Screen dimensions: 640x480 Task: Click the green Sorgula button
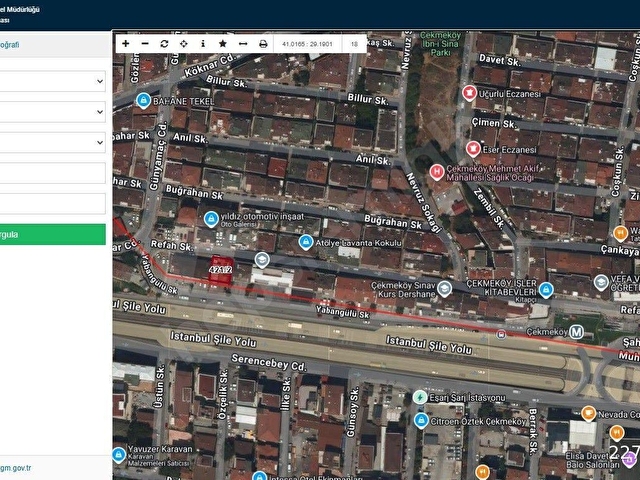click(53, 234)
